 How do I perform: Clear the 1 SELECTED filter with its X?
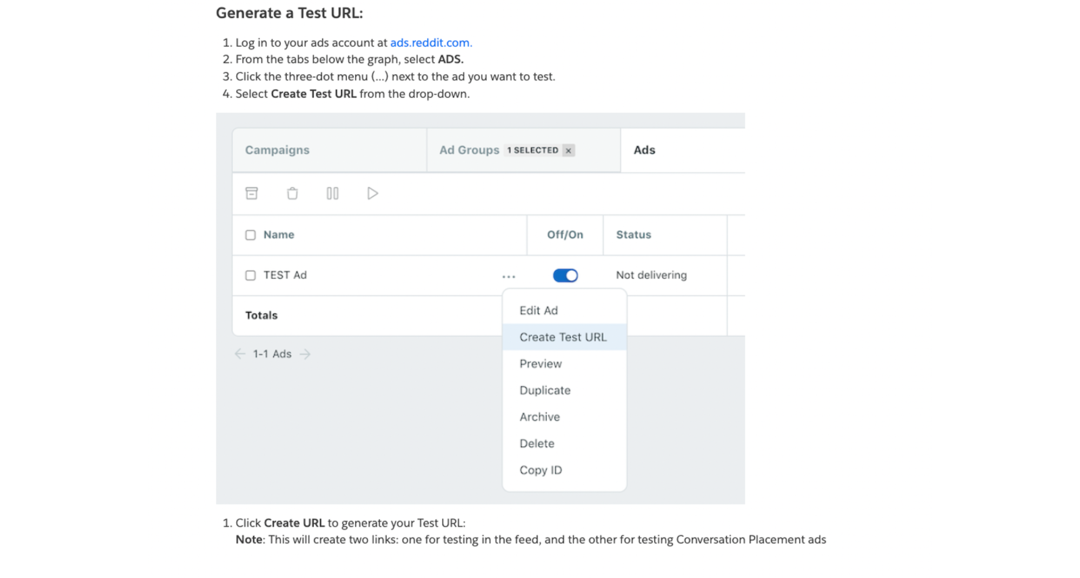(568, 150)
